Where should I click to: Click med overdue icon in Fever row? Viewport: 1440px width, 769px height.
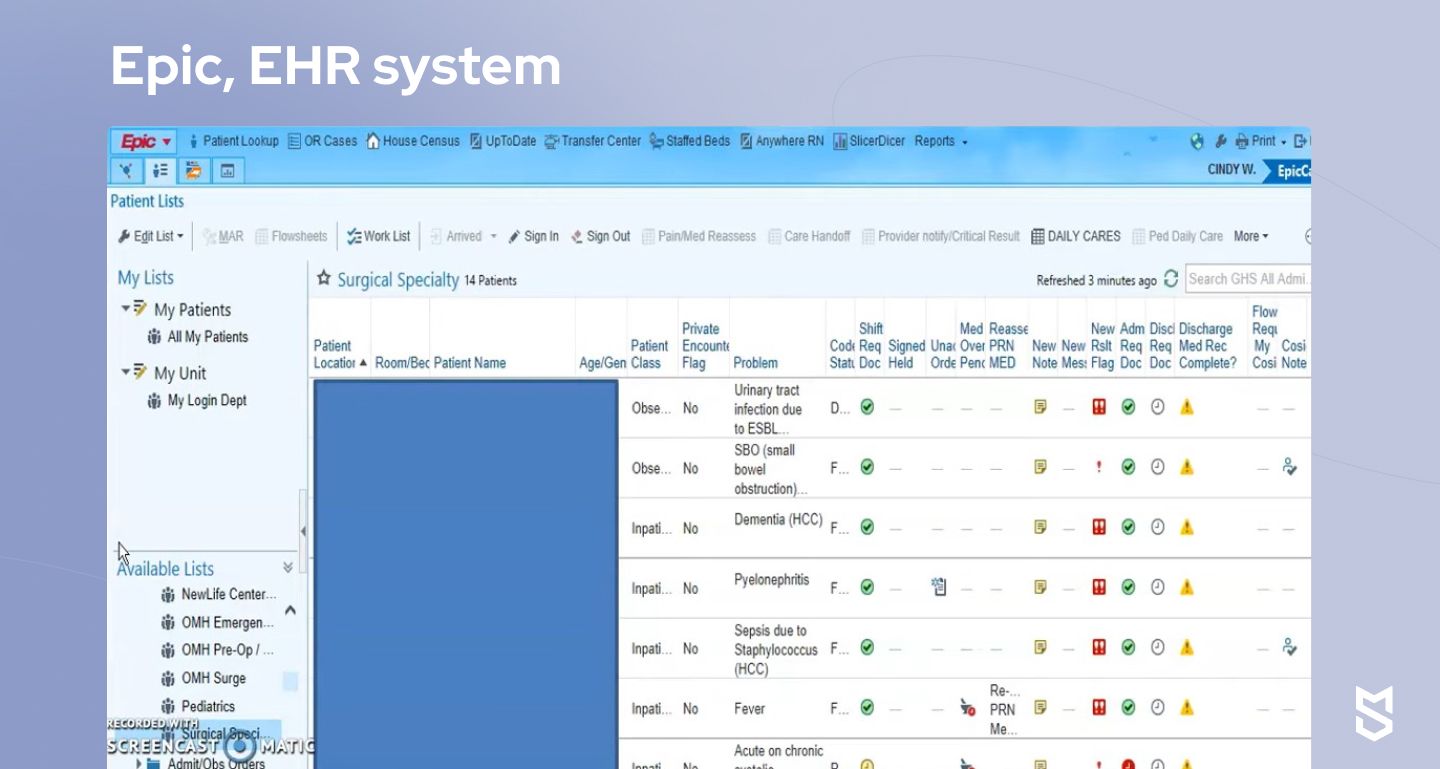[x=967, y=708]
